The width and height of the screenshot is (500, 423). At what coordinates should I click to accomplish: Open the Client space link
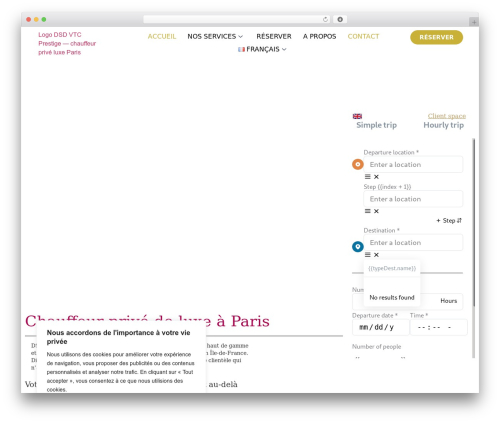(x=447, y=116)
